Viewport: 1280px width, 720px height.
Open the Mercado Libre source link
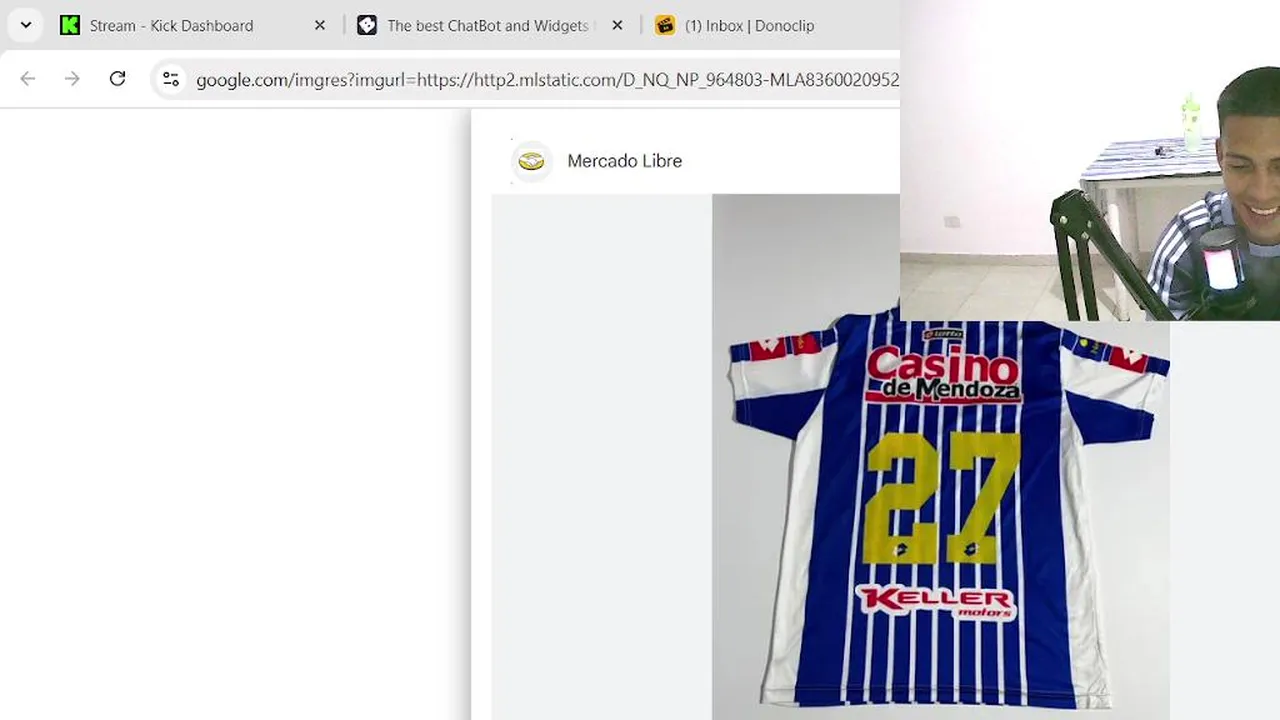pyautogui.click(x=624, y=161)
